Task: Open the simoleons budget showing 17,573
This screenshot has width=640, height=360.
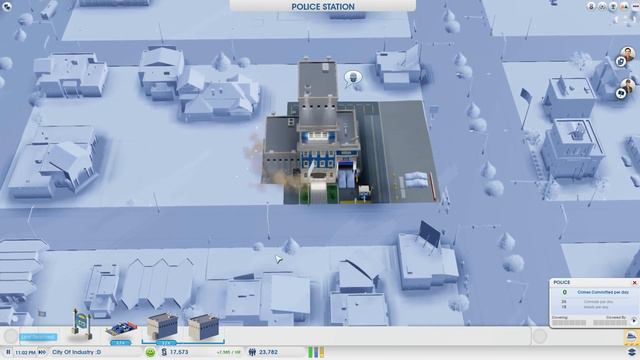Action: 176,352
